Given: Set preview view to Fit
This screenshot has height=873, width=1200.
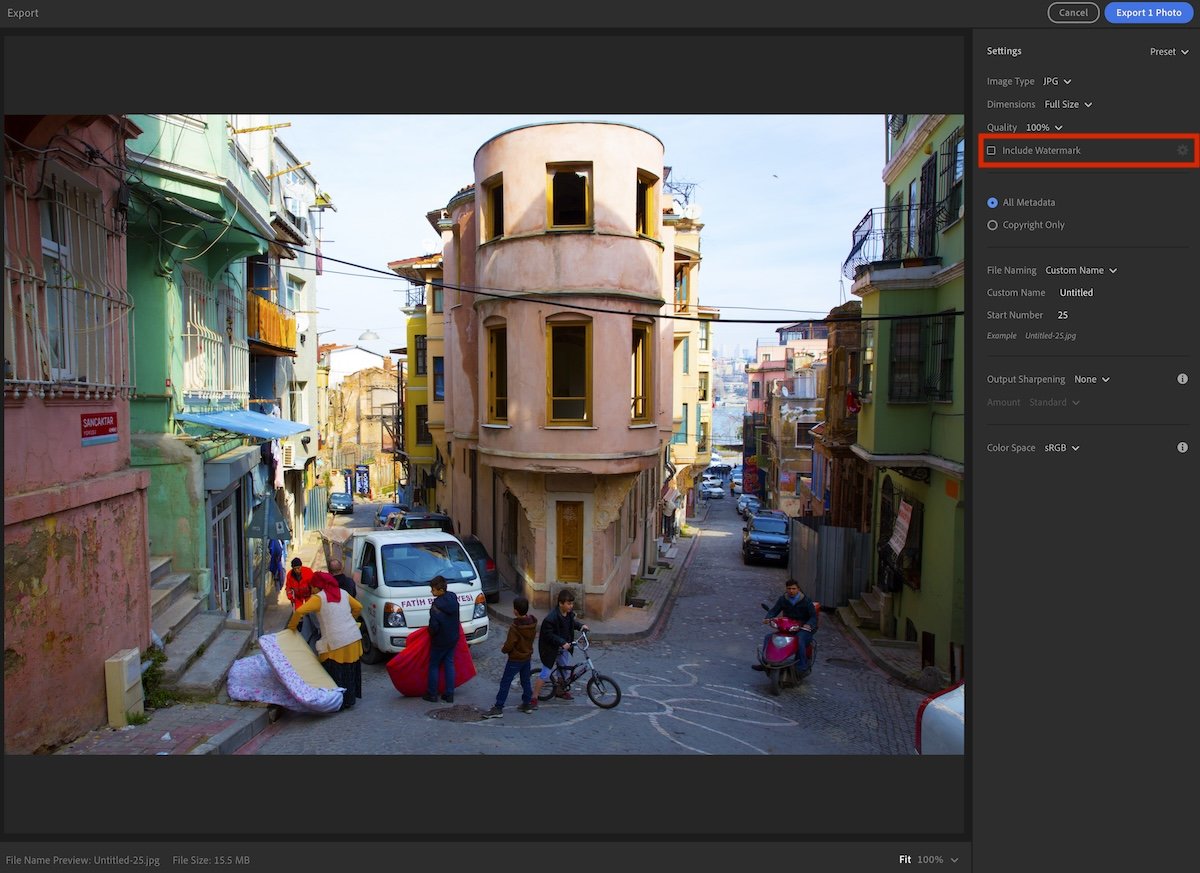Looking at the screenshot, I should click(x=904, y=859).
